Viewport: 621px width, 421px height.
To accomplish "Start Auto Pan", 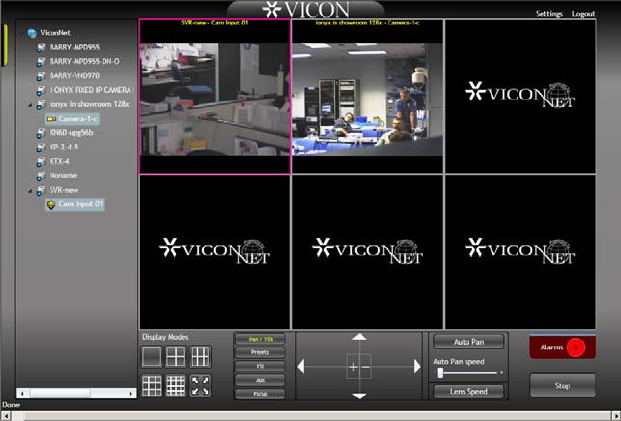I will (x=469, y=342).
